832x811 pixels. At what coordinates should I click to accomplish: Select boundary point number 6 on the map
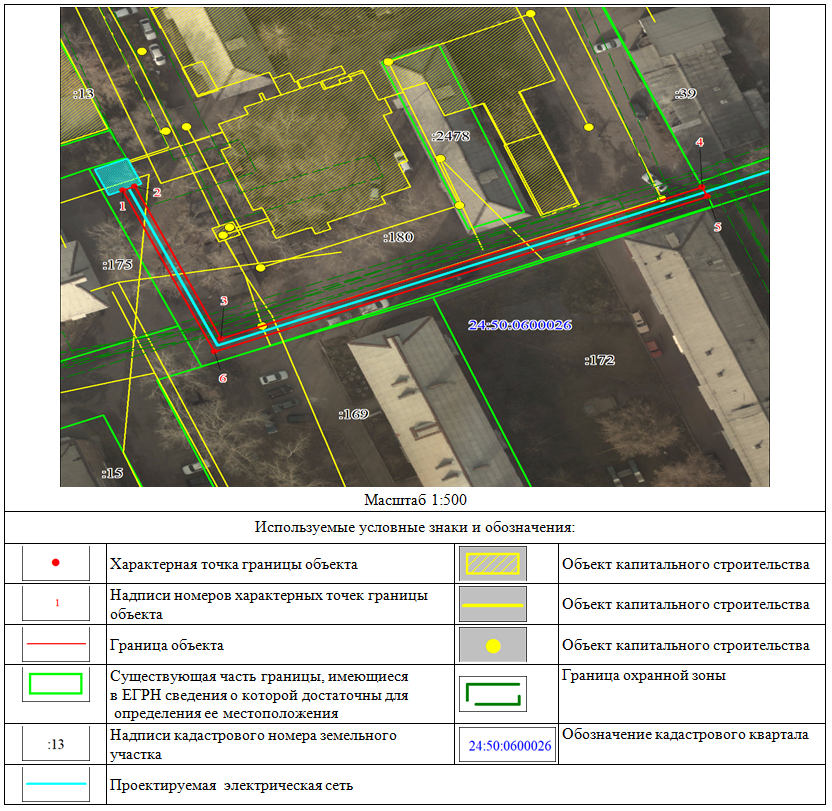point(222,378)
